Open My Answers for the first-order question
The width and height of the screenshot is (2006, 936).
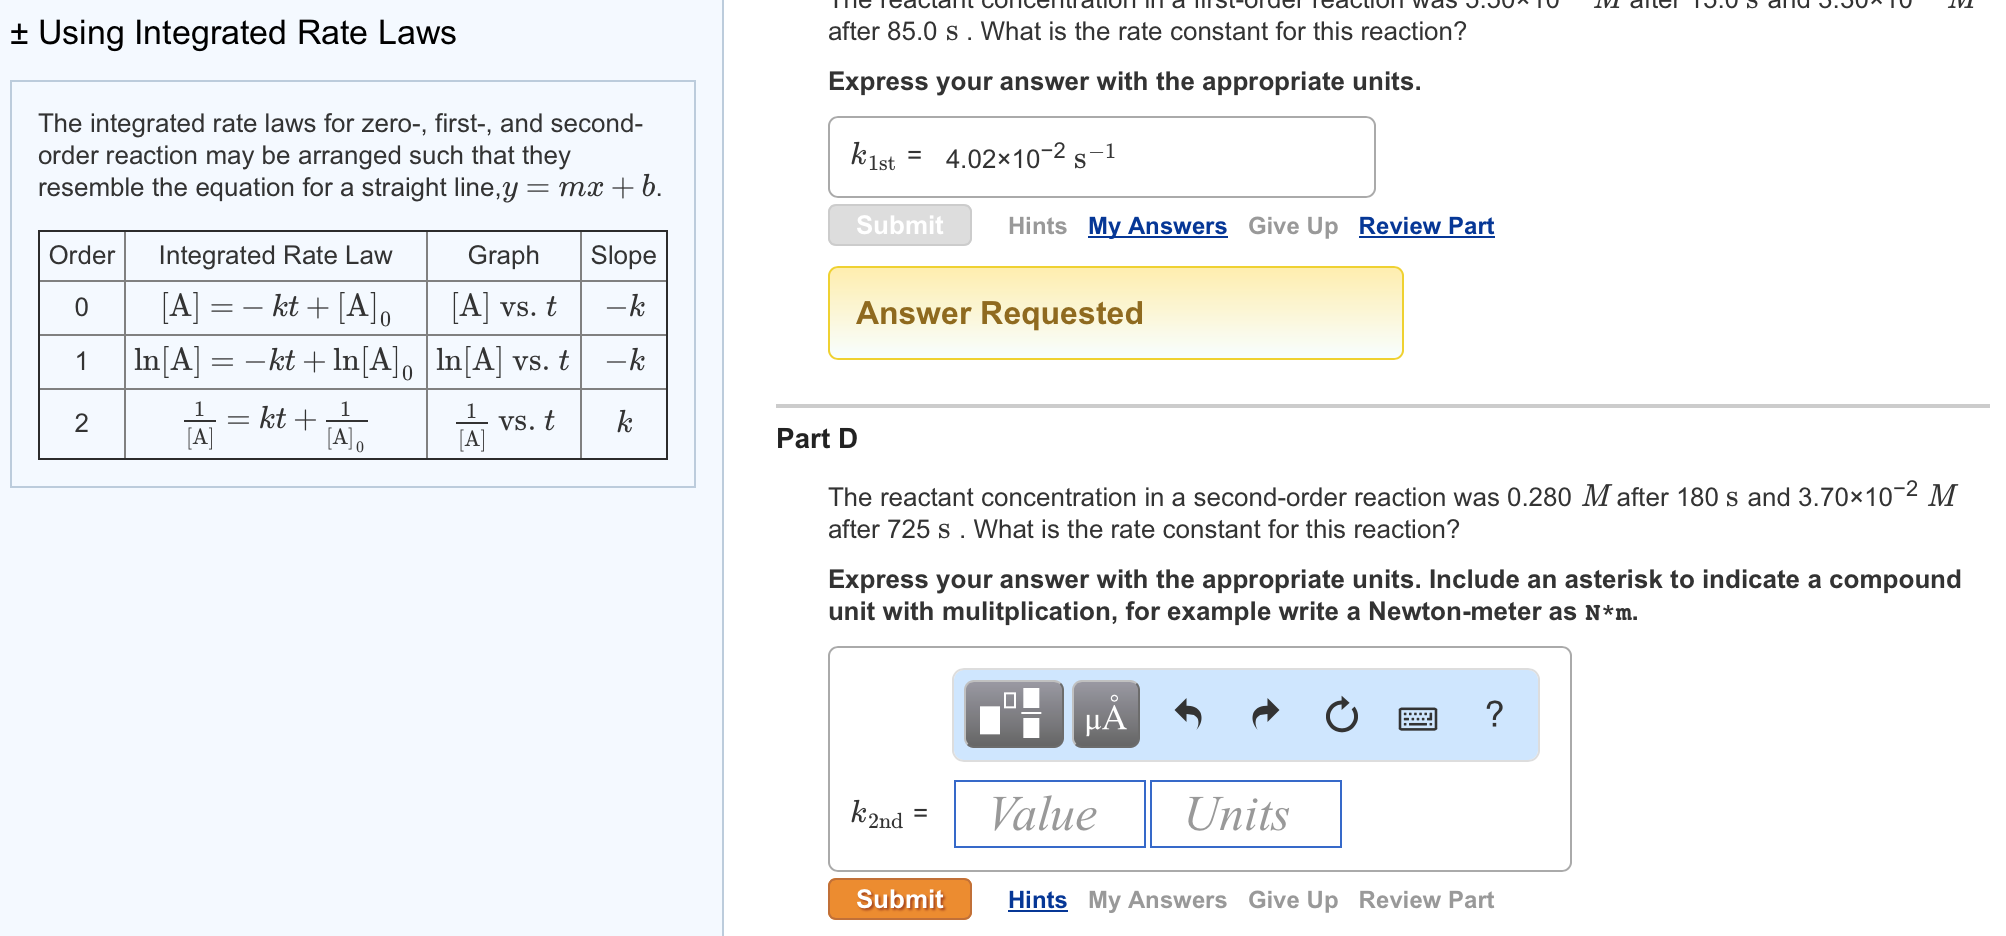tap(1156, 225)
